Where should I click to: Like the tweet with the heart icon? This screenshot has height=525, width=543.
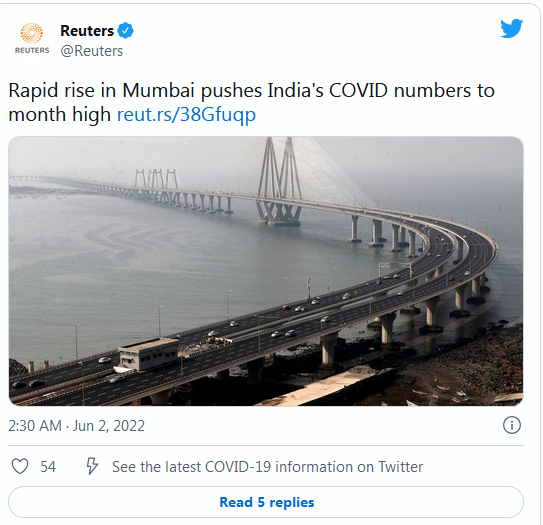pyautogui.click(x=20, y=466)
